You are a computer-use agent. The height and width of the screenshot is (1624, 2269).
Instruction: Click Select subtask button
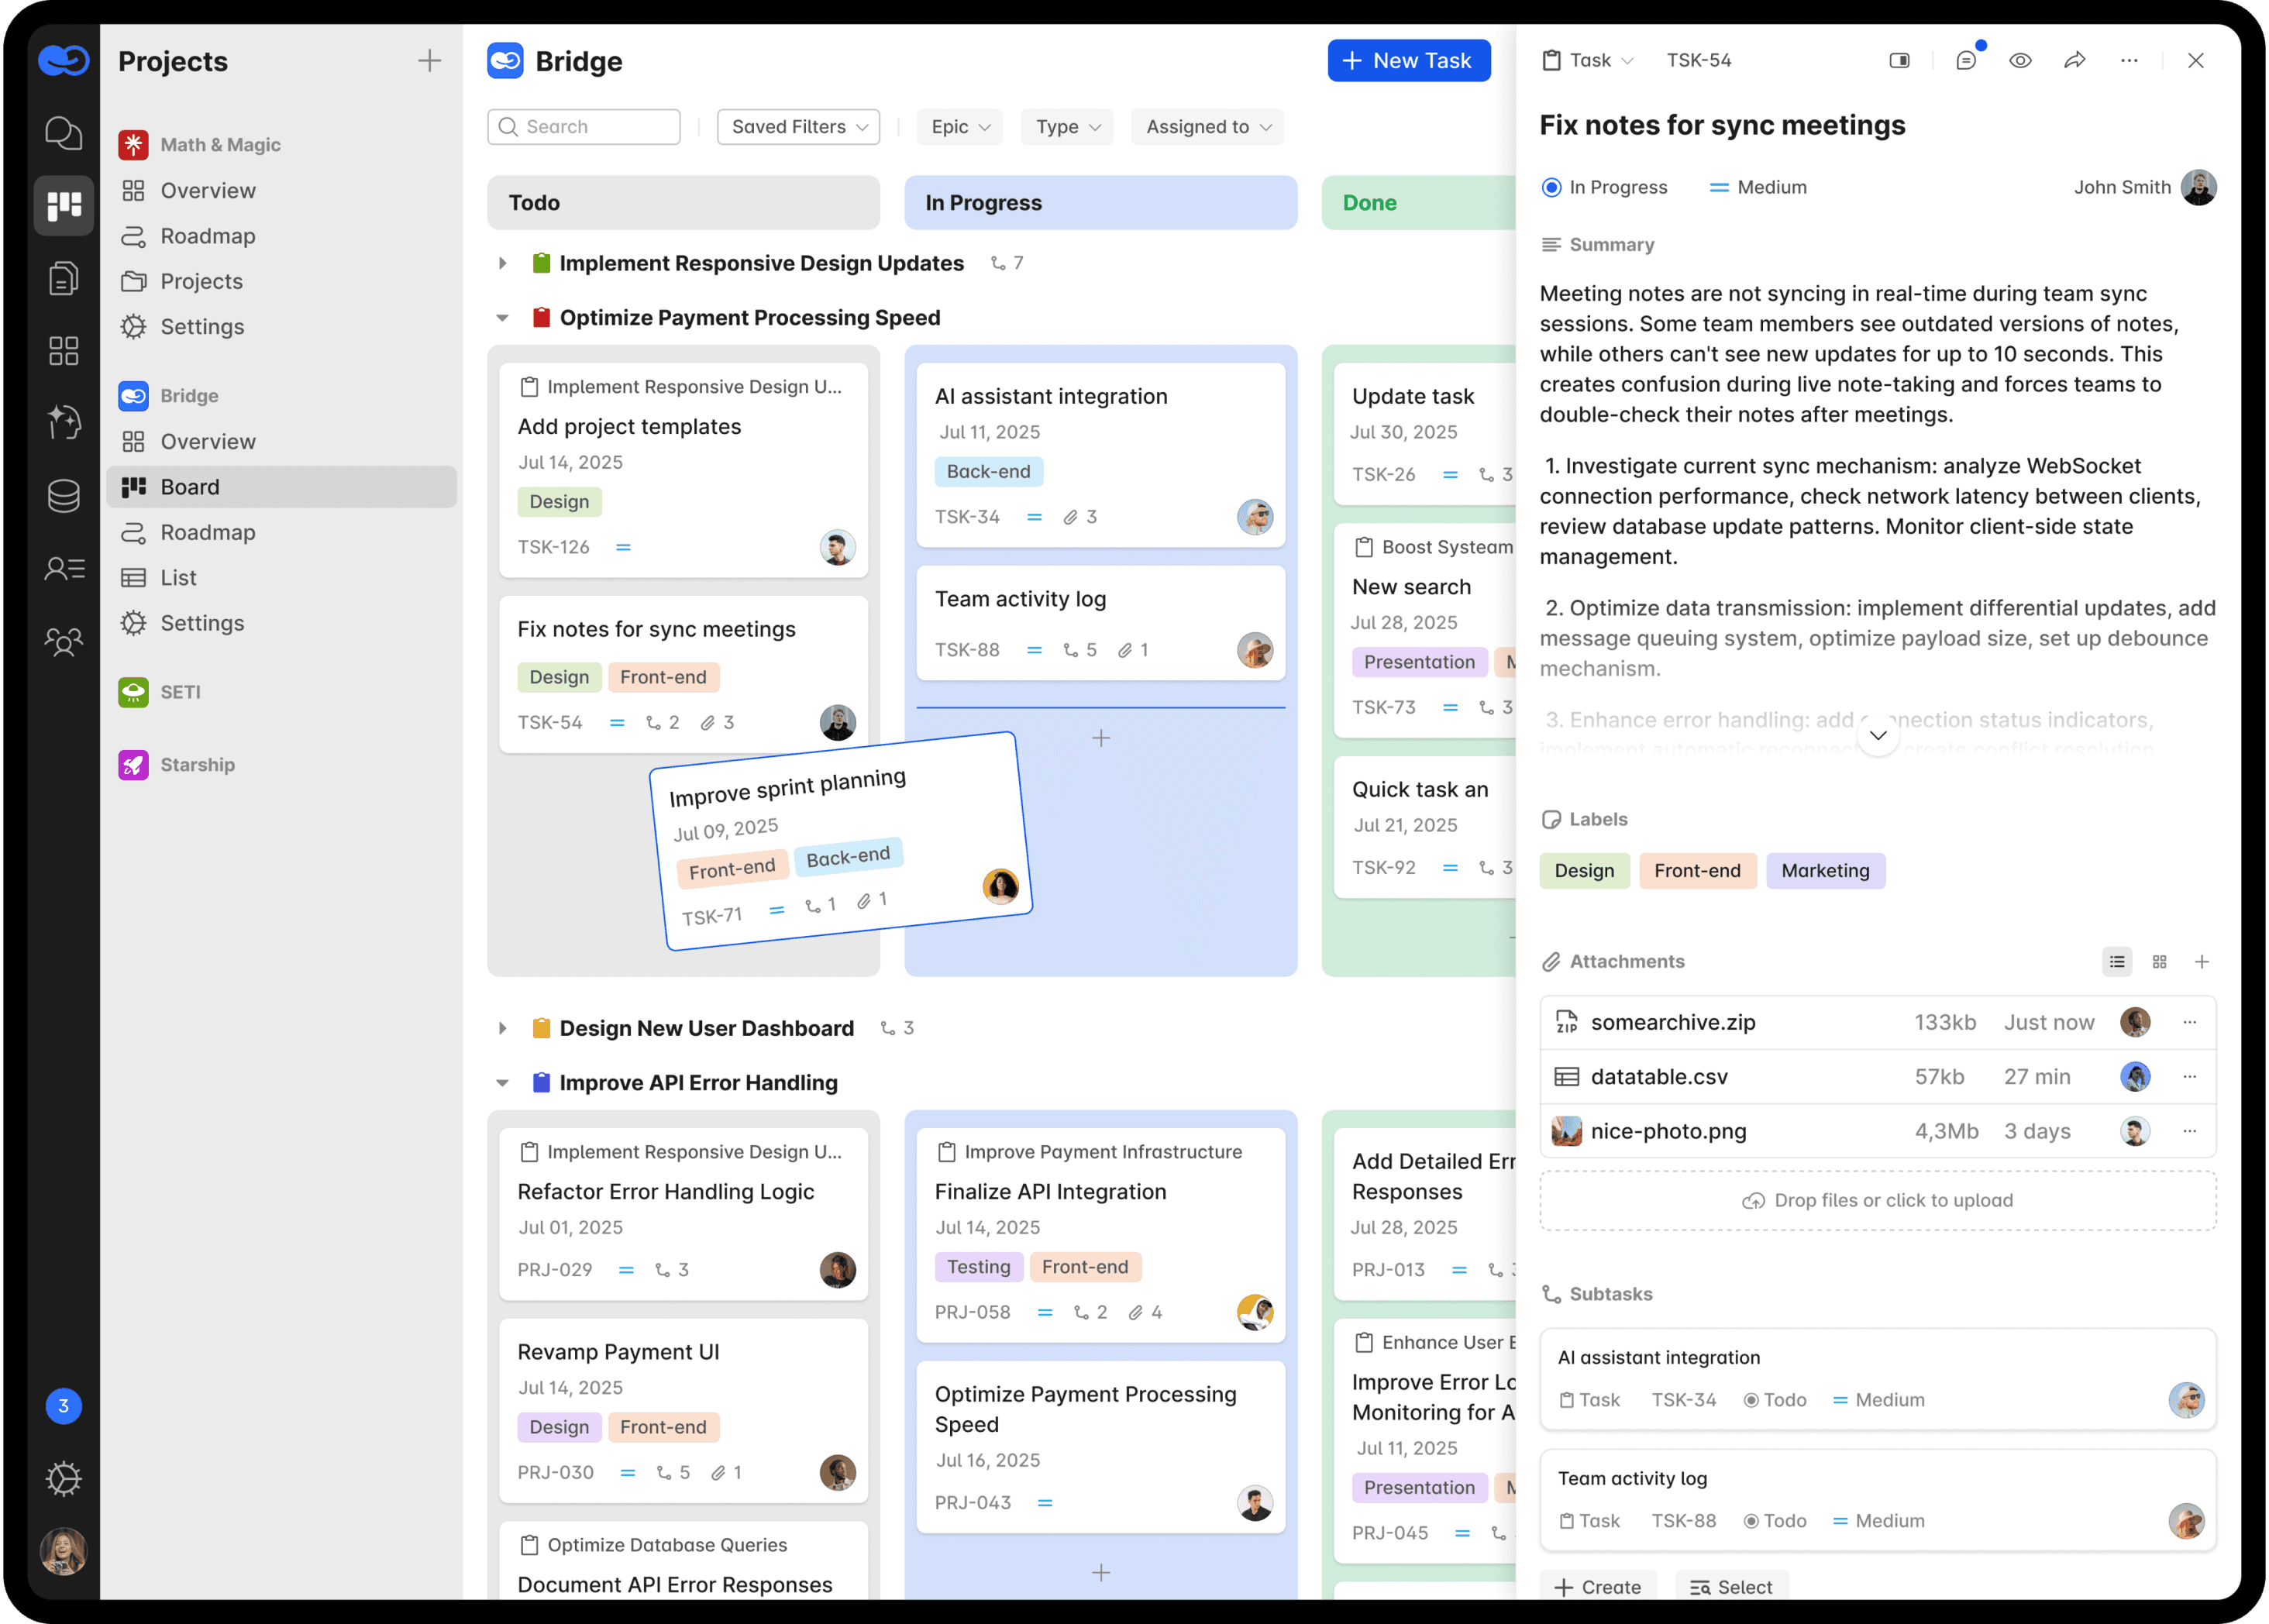click(x=1731, y=1586)
